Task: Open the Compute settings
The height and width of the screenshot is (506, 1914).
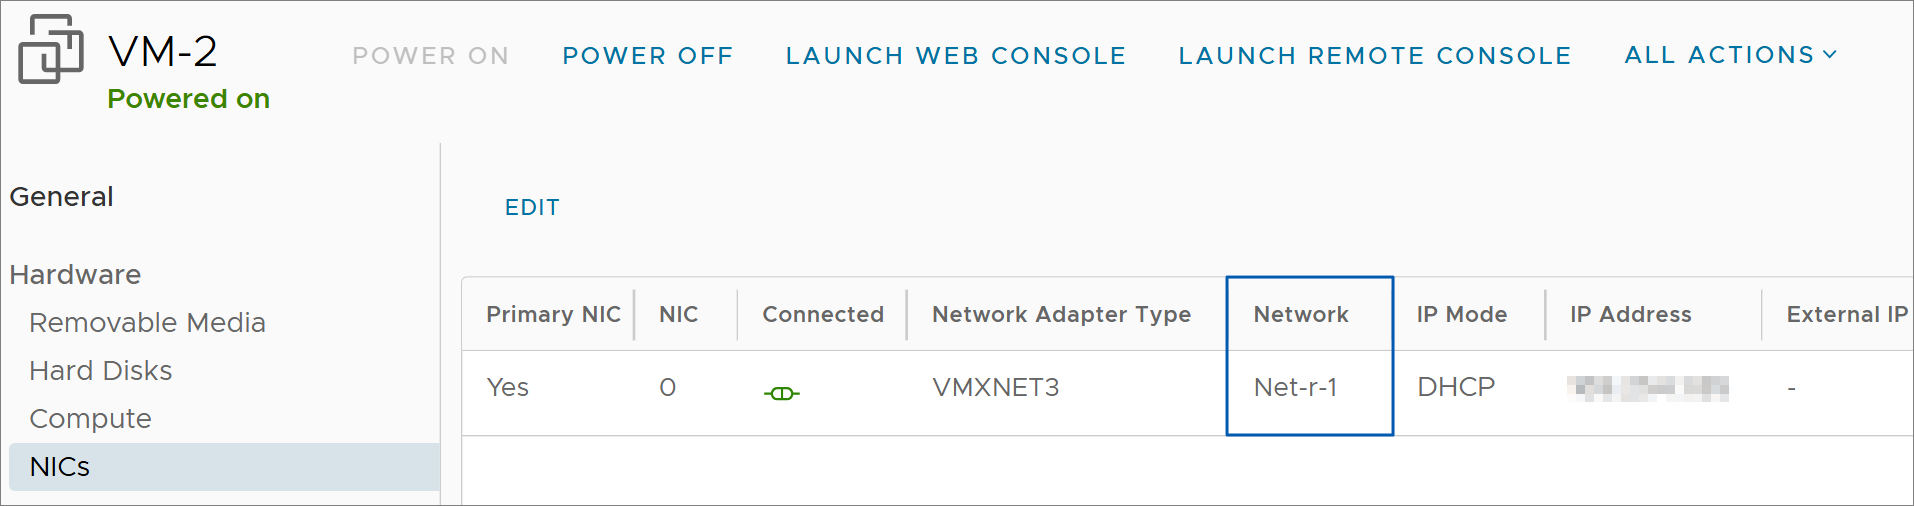Action: (x=90, y=418)
